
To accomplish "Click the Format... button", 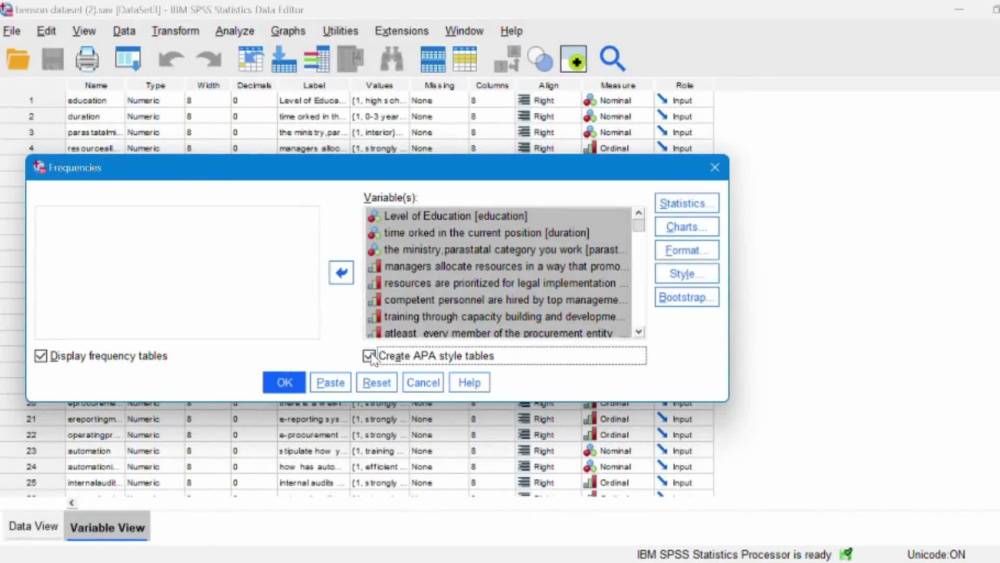I will click(686, 251).
